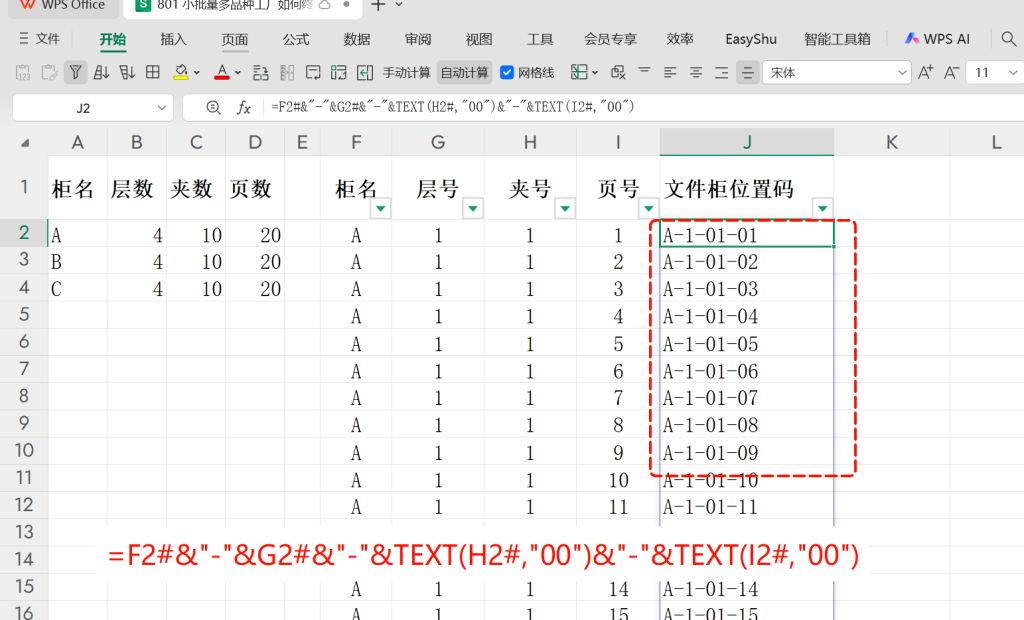Add a new tab with plus icon
The image size is (1024, 620).
click(378, 5)
